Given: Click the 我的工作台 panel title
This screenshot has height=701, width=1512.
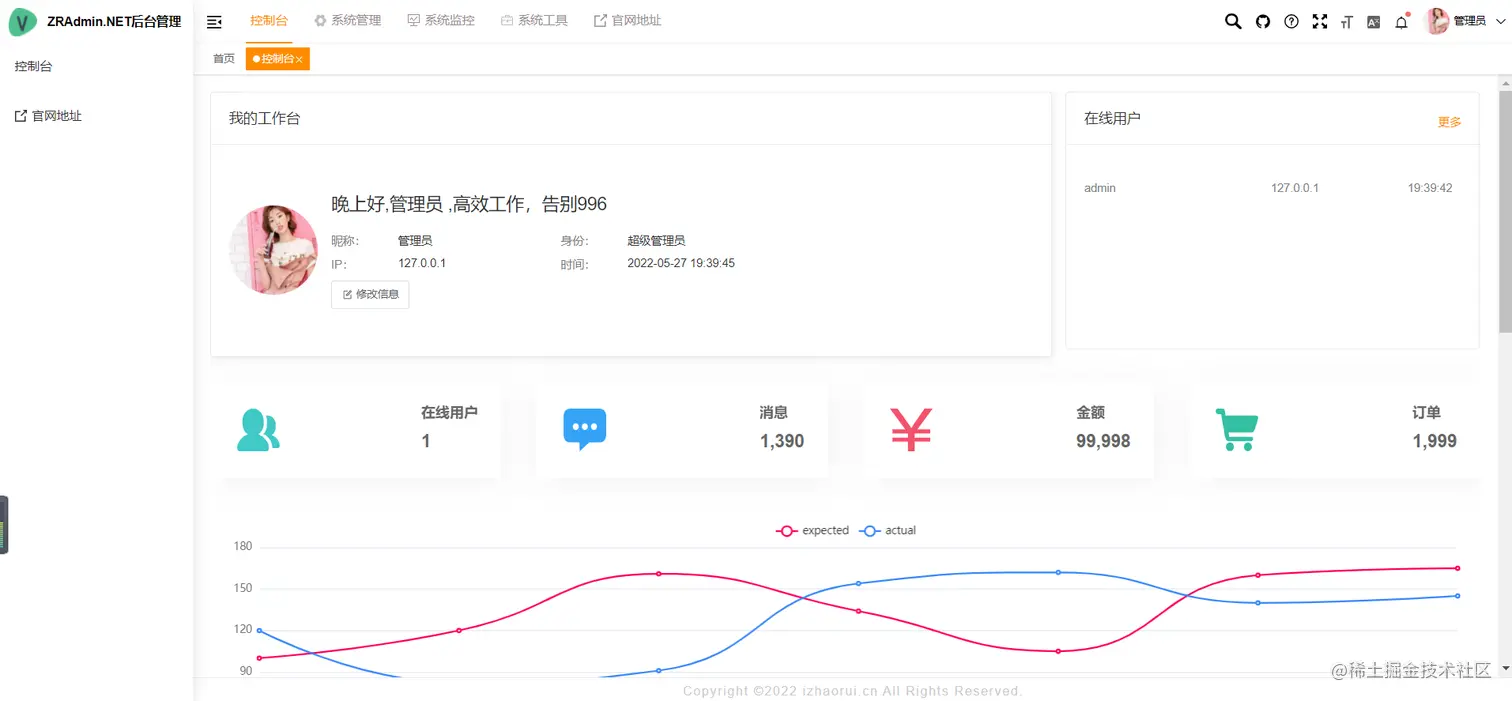Looking at the screenshot, I should [264, 118].
